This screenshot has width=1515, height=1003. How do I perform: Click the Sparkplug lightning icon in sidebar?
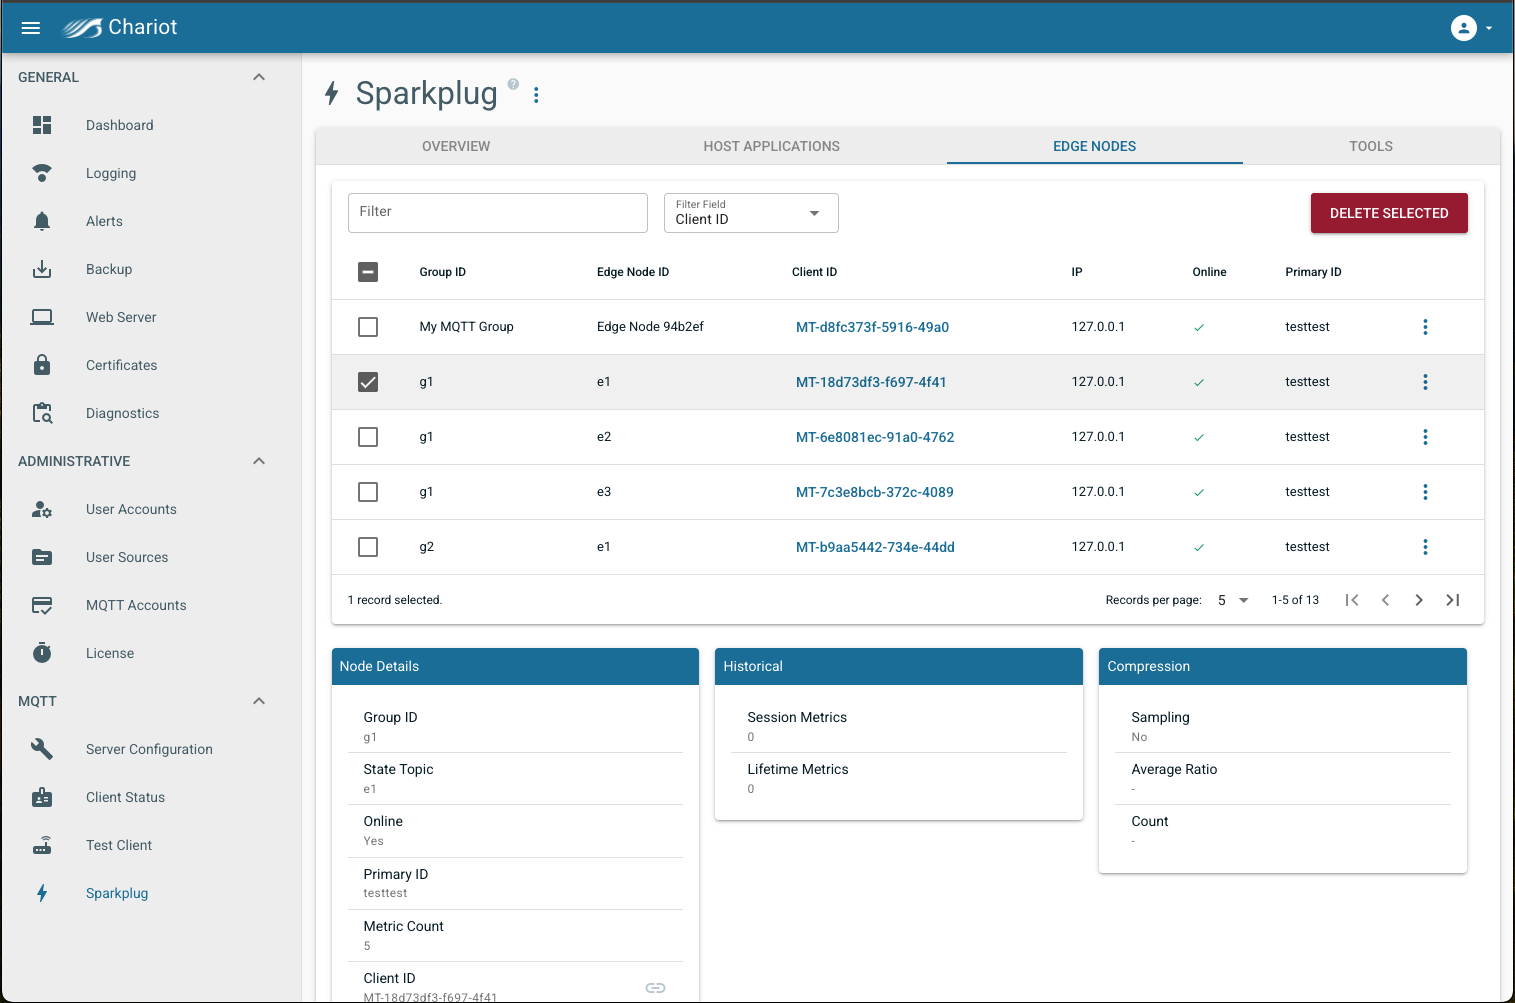click(x=42, y=893)
